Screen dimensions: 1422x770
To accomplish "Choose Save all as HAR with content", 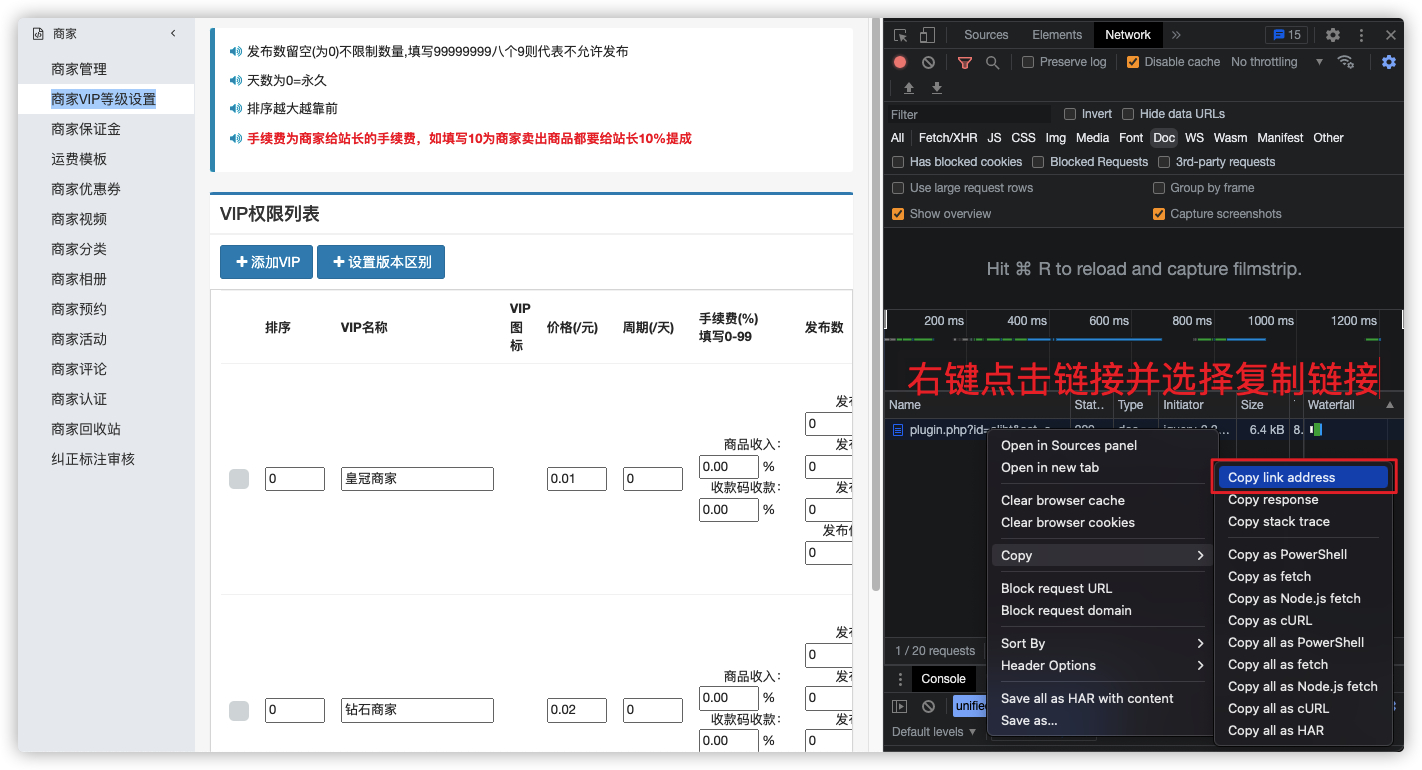I will (x=1087, y=698).
